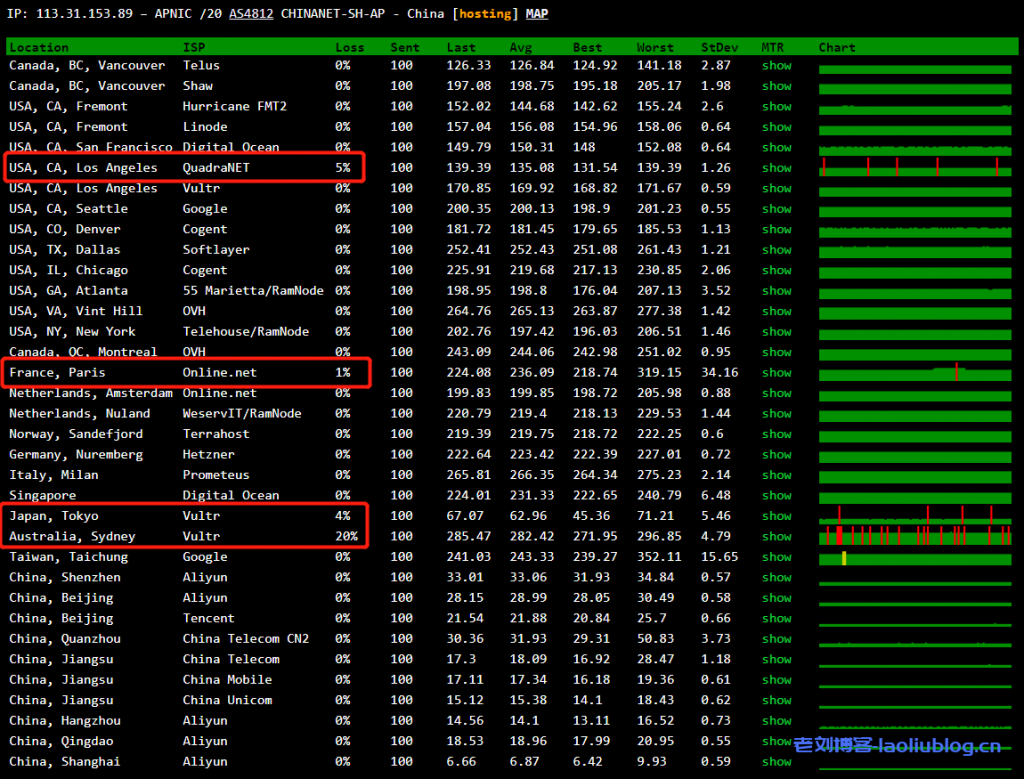Open the MAP link in header
The width and height of the screenshot is (1024, 779).
pos(537,14)
